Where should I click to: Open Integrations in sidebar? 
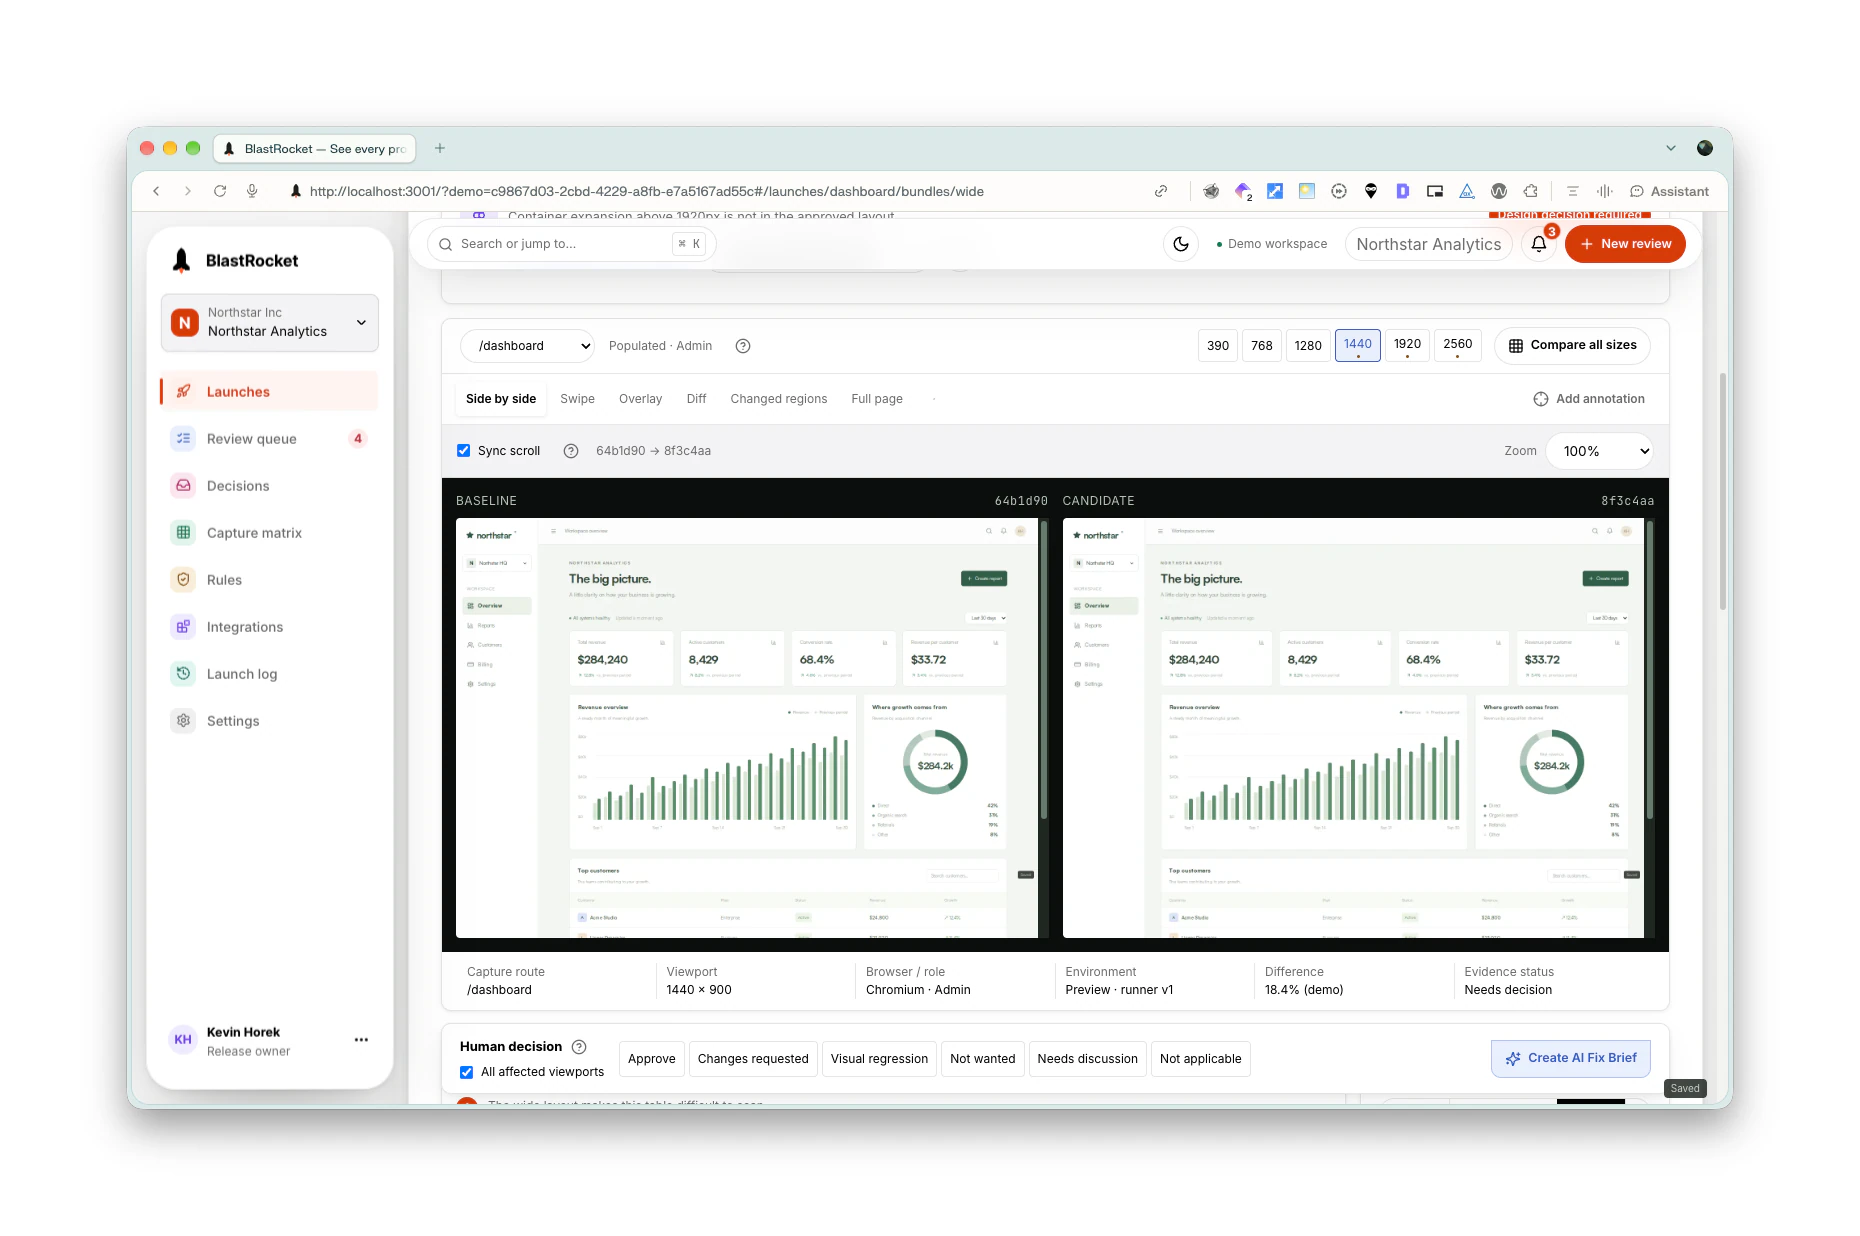[269, 627]
